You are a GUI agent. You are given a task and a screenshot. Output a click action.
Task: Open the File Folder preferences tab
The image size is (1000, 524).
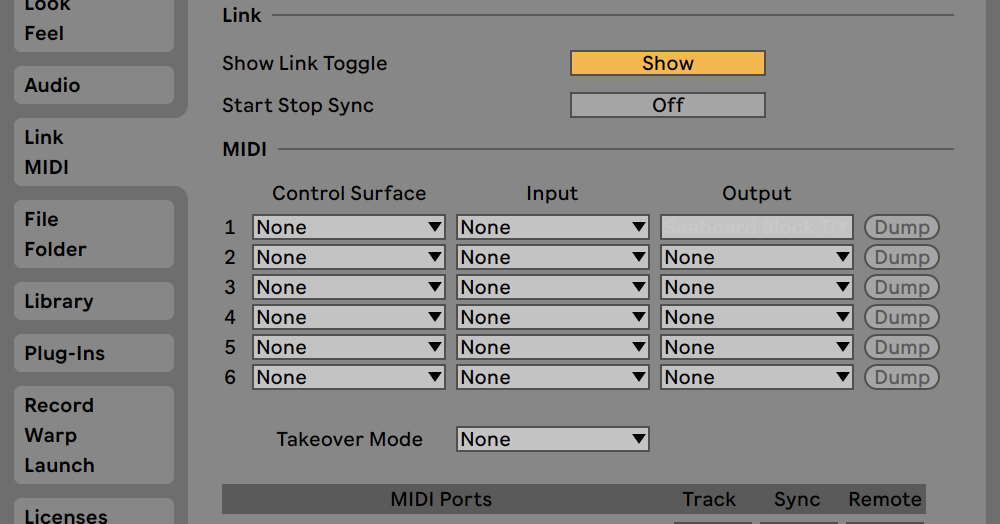[93, 234]
